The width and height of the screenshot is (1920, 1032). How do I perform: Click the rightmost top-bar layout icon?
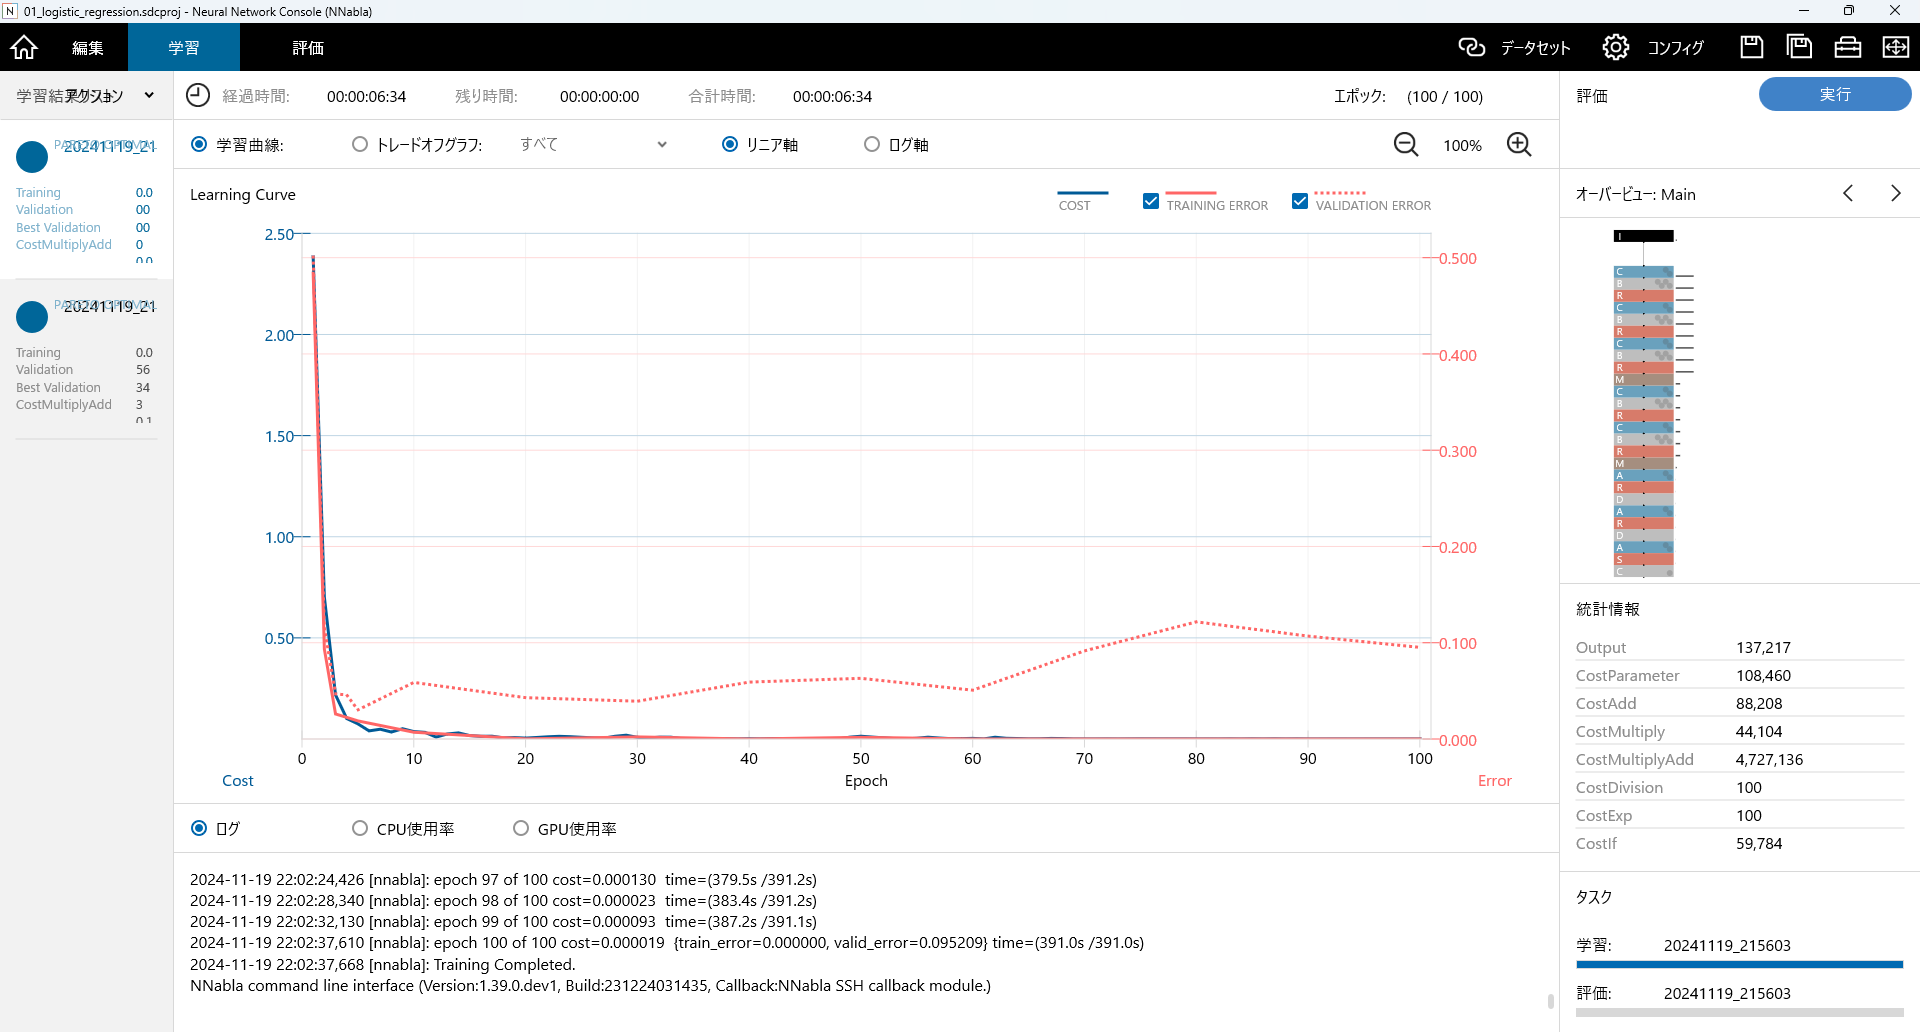[1895, 47]
